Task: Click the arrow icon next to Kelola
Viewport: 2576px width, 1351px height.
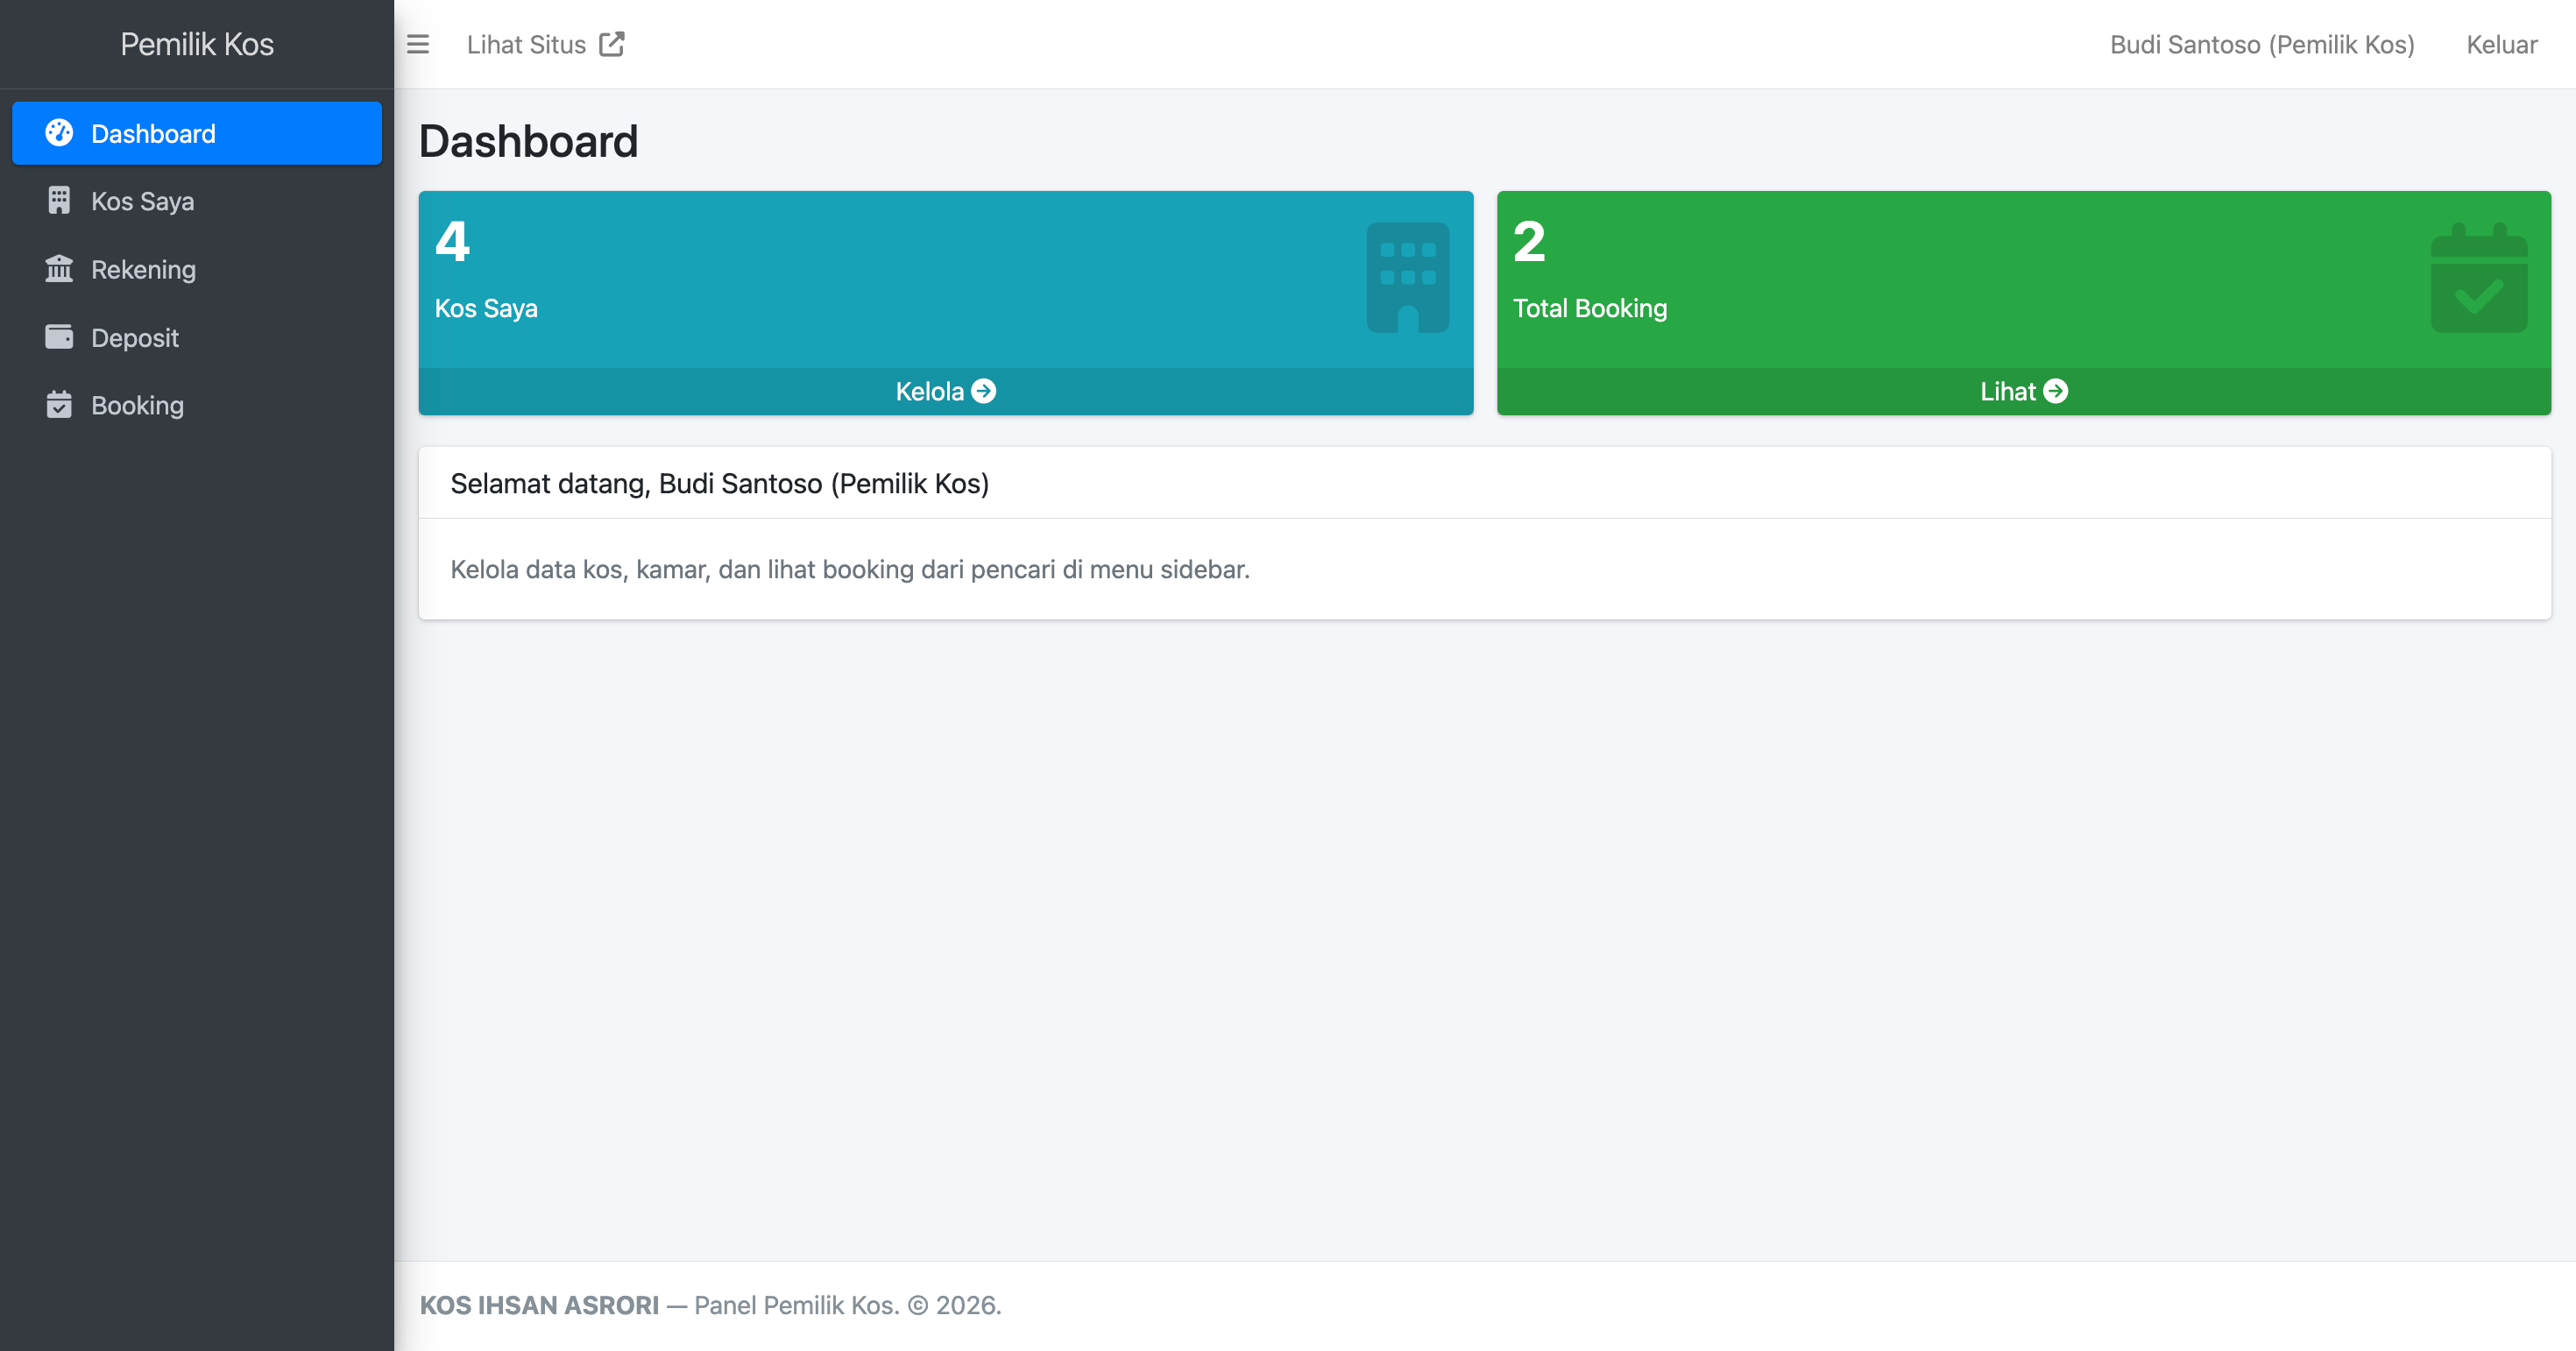Action: tap(984, 391)
